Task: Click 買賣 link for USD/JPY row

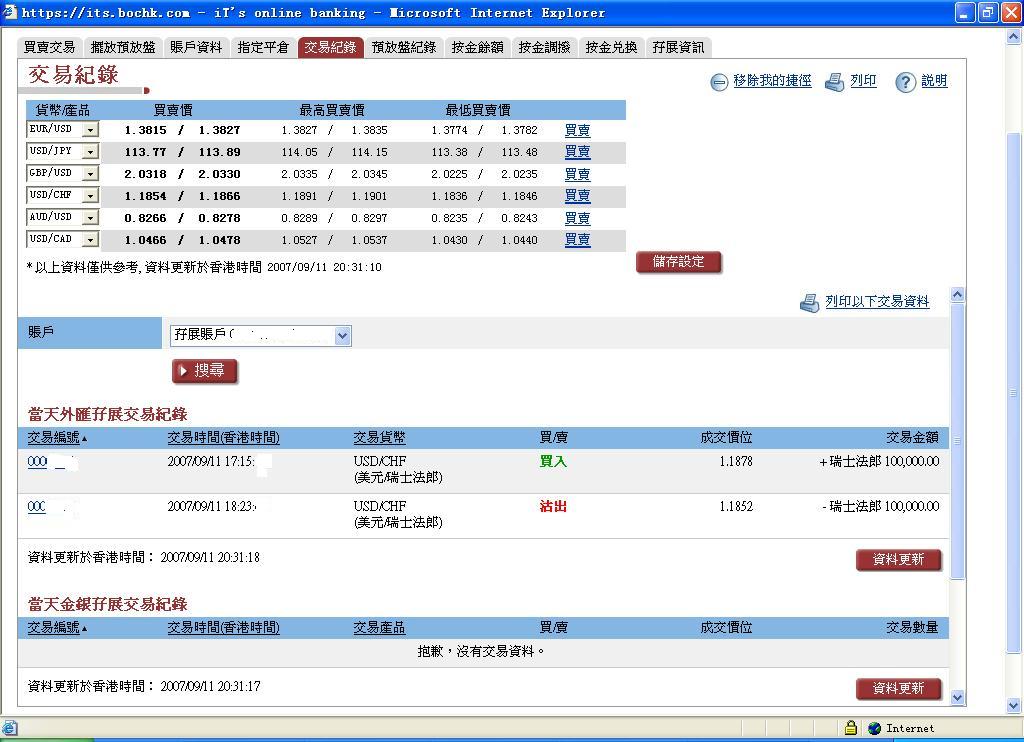Action: pyautogui.click(x=577, y=152)
